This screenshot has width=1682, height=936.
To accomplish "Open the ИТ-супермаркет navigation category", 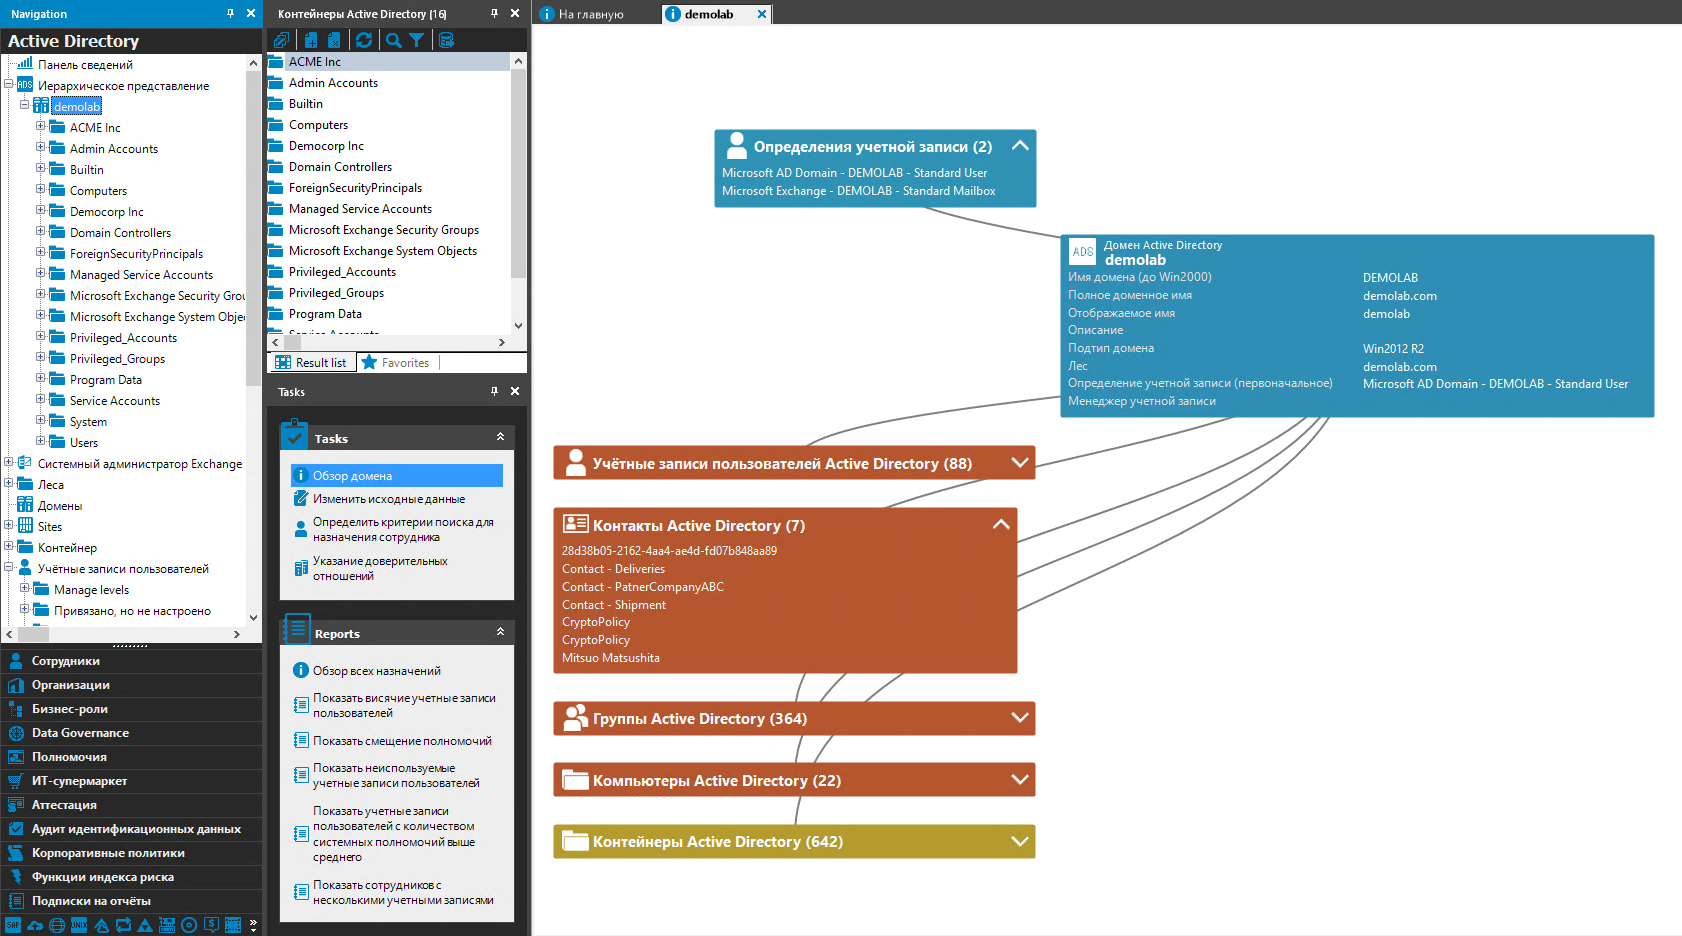I will click(x=131, y=781).
